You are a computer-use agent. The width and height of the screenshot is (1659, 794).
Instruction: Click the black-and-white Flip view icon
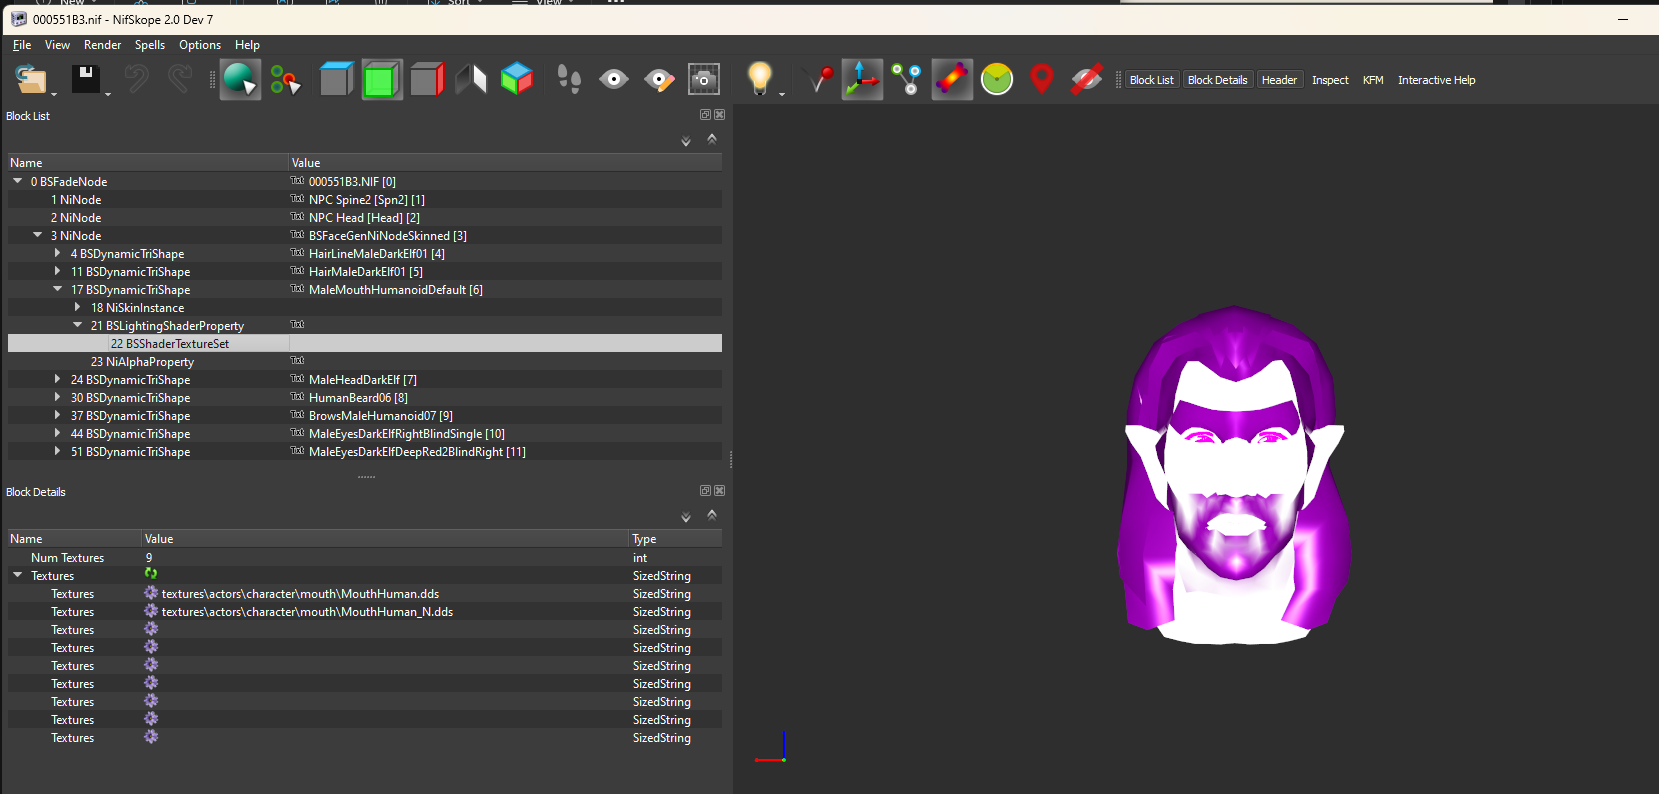tap(472, 79)
